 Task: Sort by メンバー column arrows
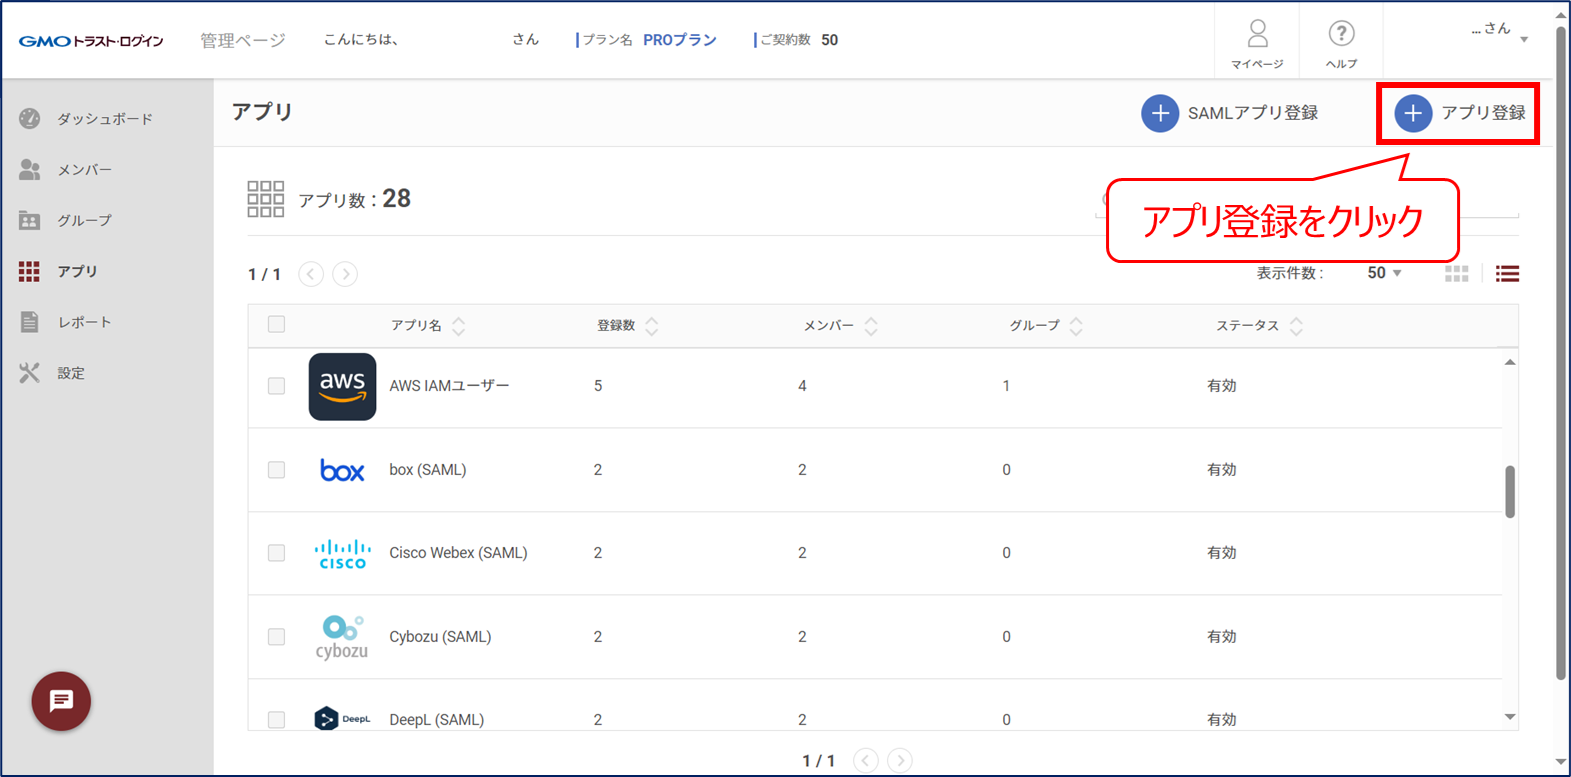[x=871, y=326]
